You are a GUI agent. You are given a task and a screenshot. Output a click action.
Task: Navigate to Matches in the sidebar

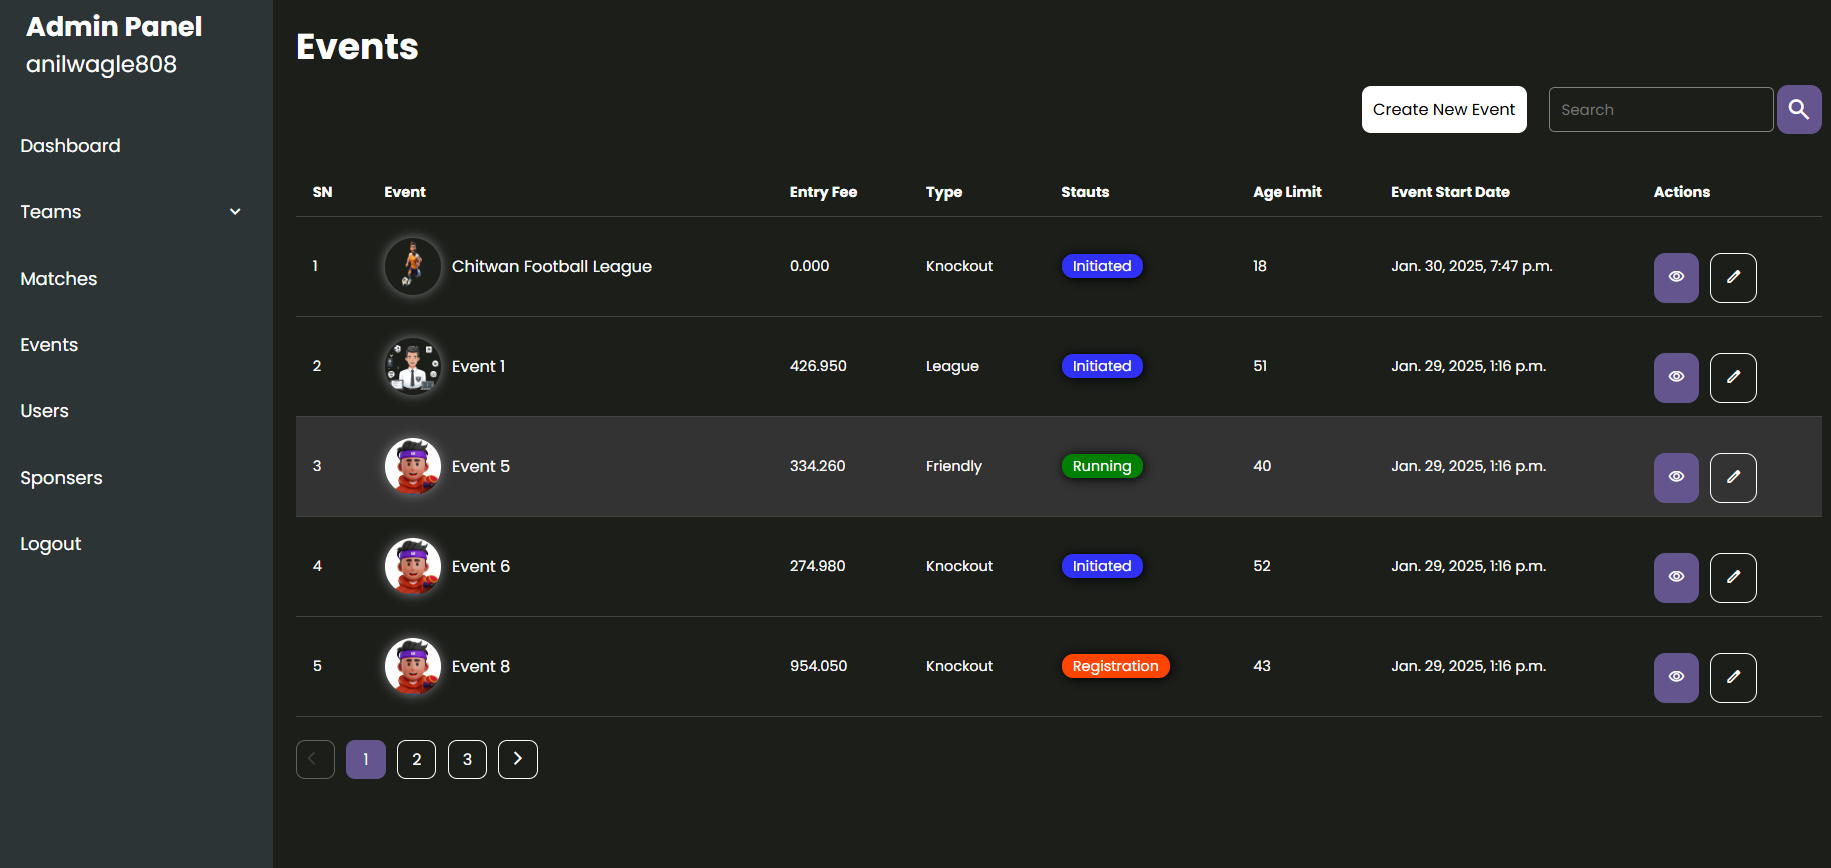(x=59, y=279)
